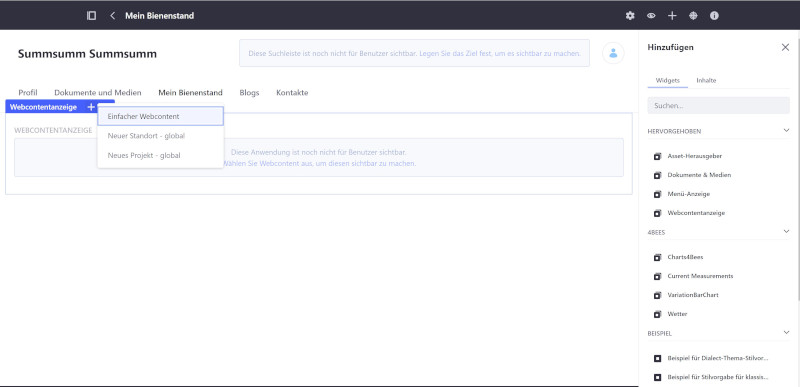Click the Menü-Anzeige widget icon

click(x=657, y=194)
